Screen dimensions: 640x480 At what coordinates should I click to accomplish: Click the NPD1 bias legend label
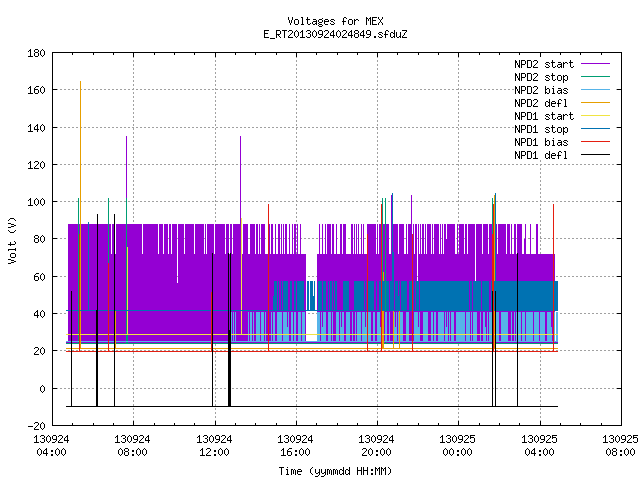(541, 142)
